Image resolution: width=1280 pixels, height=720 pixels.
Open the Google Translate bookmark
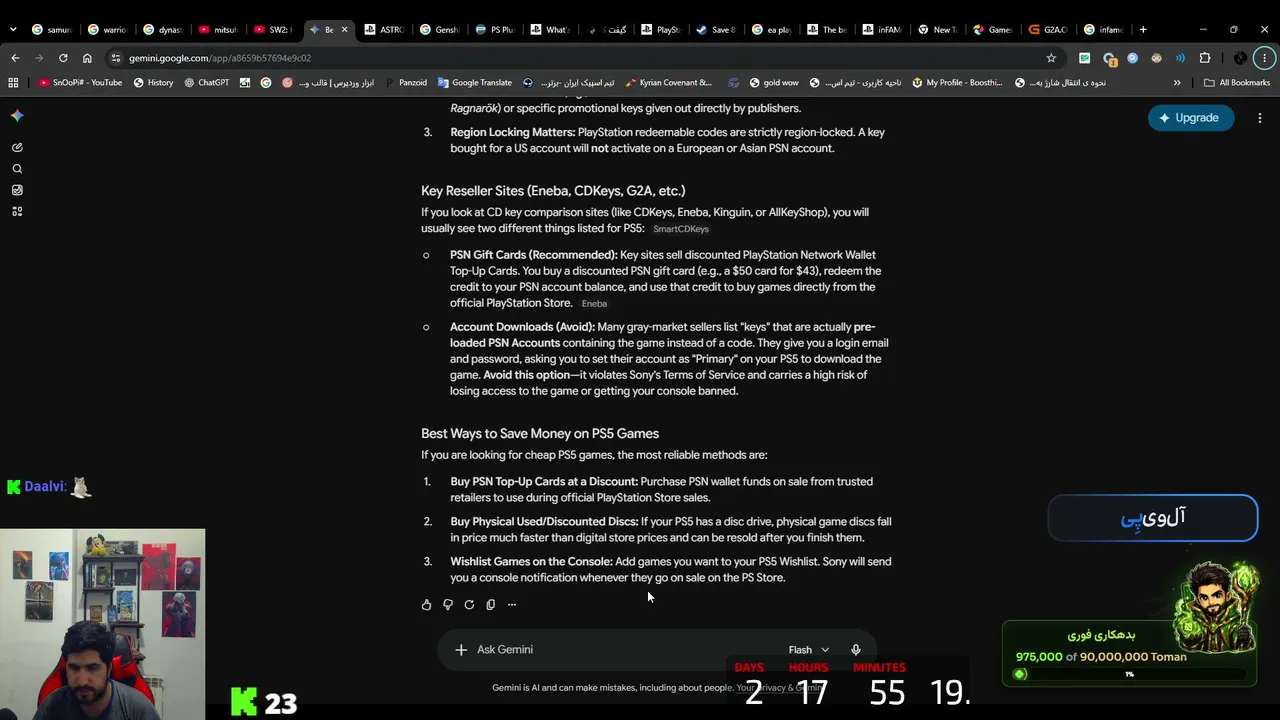(x=474, y=83)
